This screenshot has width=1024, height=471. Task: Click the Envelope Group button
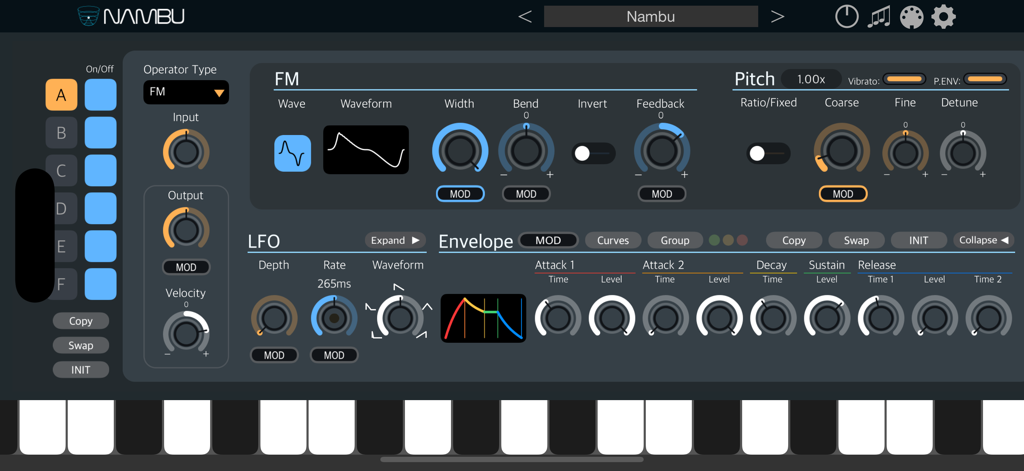click(675, 240)
